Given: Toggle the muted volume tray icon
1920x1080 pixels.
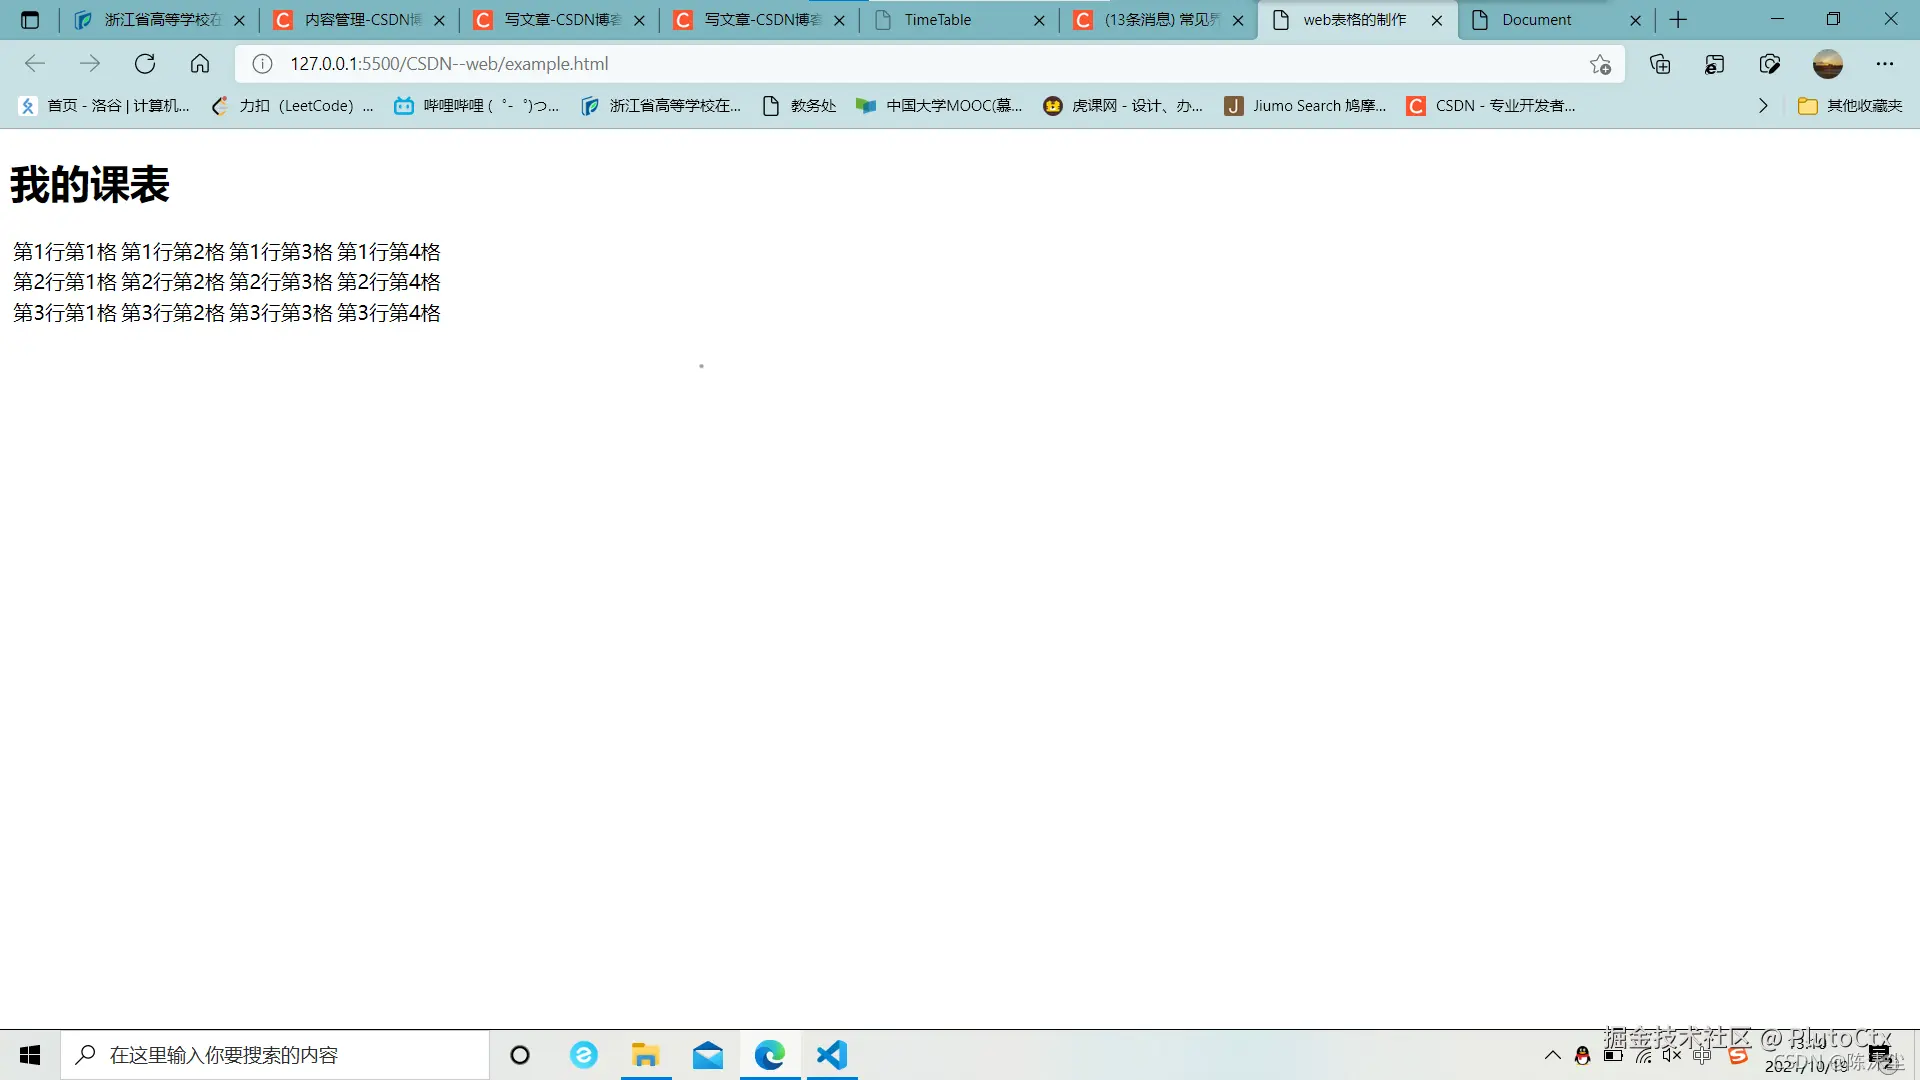Looking at the screenshot, I should tap(1671, 1055).
